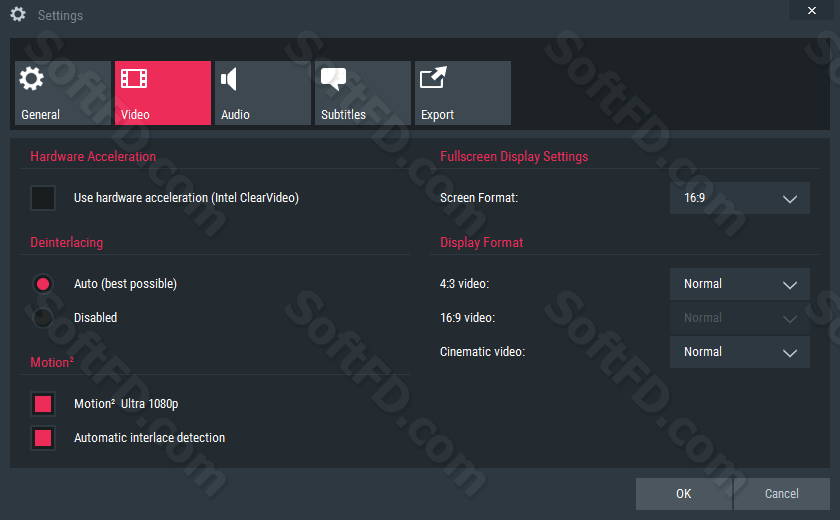The image size is (840, 520).
Task: Select Disabled deinterlacing option
Action: point(43,318)
